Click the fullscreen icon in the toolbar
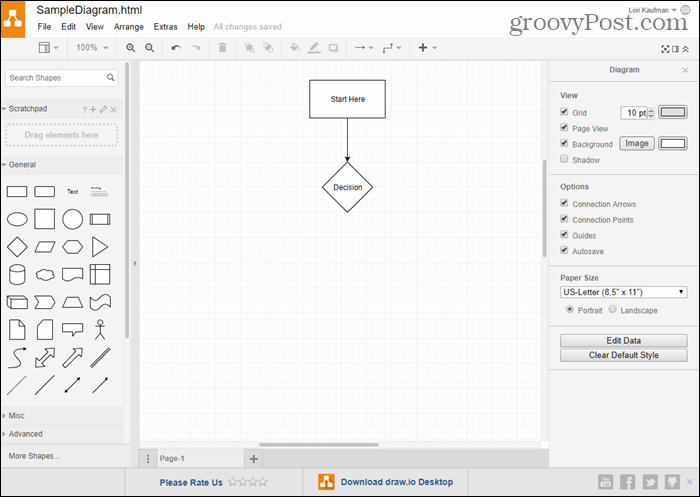This screenshot has width=700, height=497. tap(665, 49)
